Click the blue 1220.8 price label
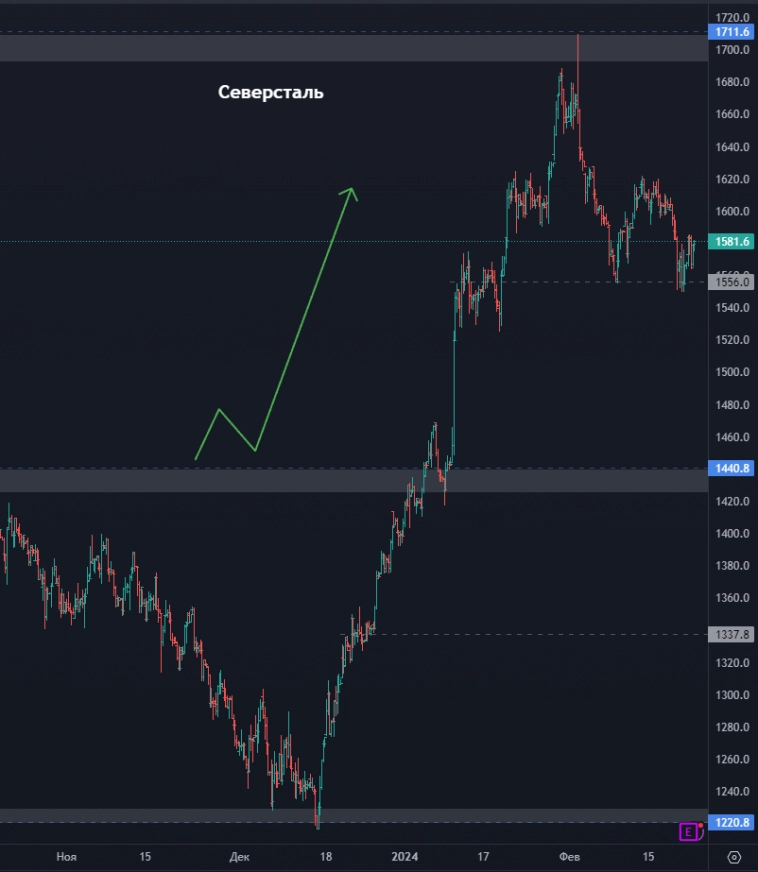The image size is (758, 872). click(731, 823)
